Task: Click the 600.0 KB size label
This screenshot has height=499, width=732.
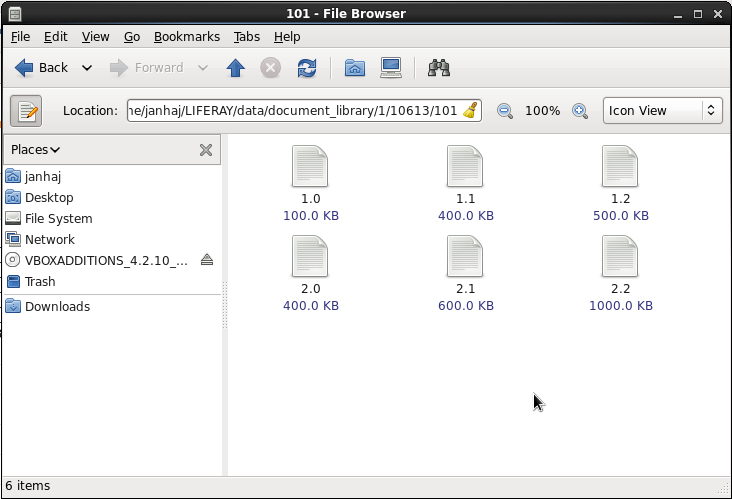Action: pos(466,306)
